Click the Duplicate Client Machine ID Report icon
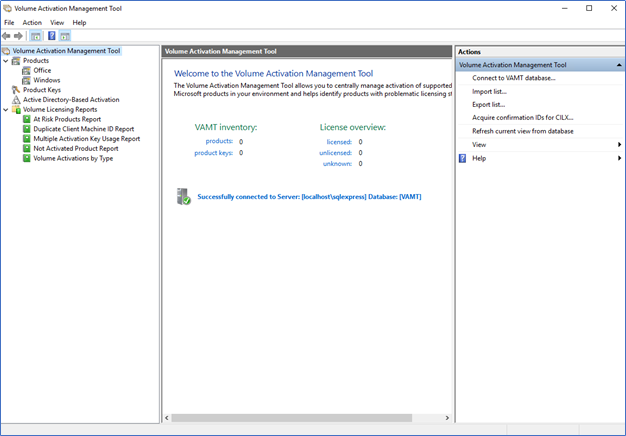 [26, 129]
